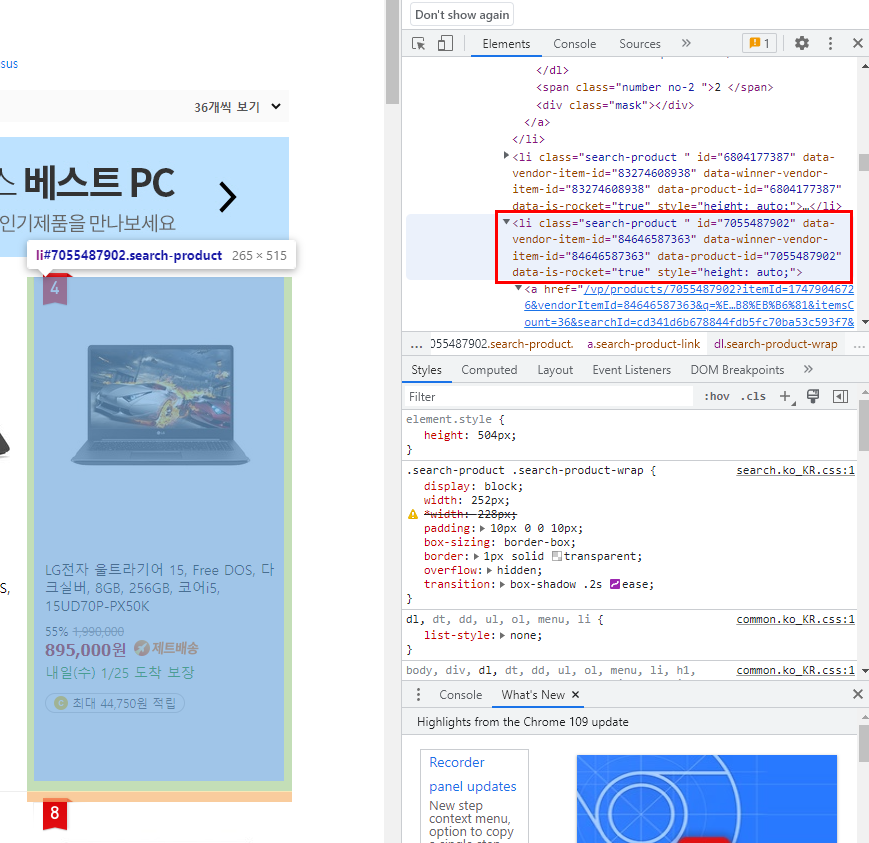Expand the transition shorthand triangle
Screen dimensions: 869x843
click(x=502, y=584)
